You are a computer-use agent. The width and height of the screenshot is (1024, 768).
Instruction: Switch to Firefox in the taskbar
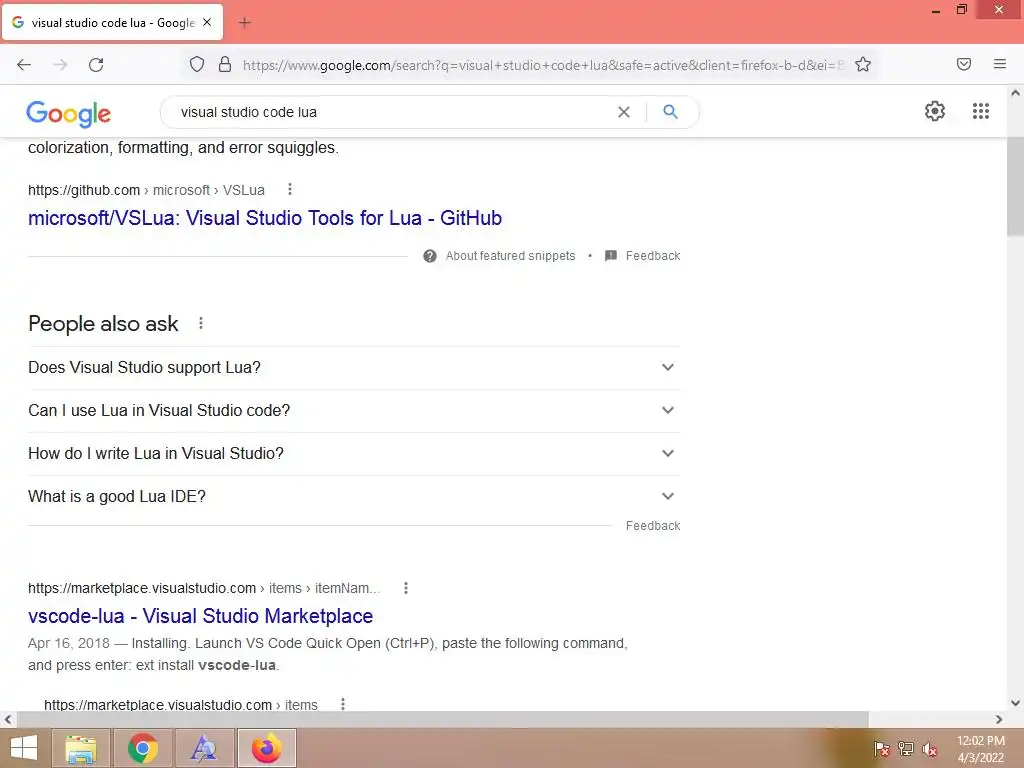[266, 748]
